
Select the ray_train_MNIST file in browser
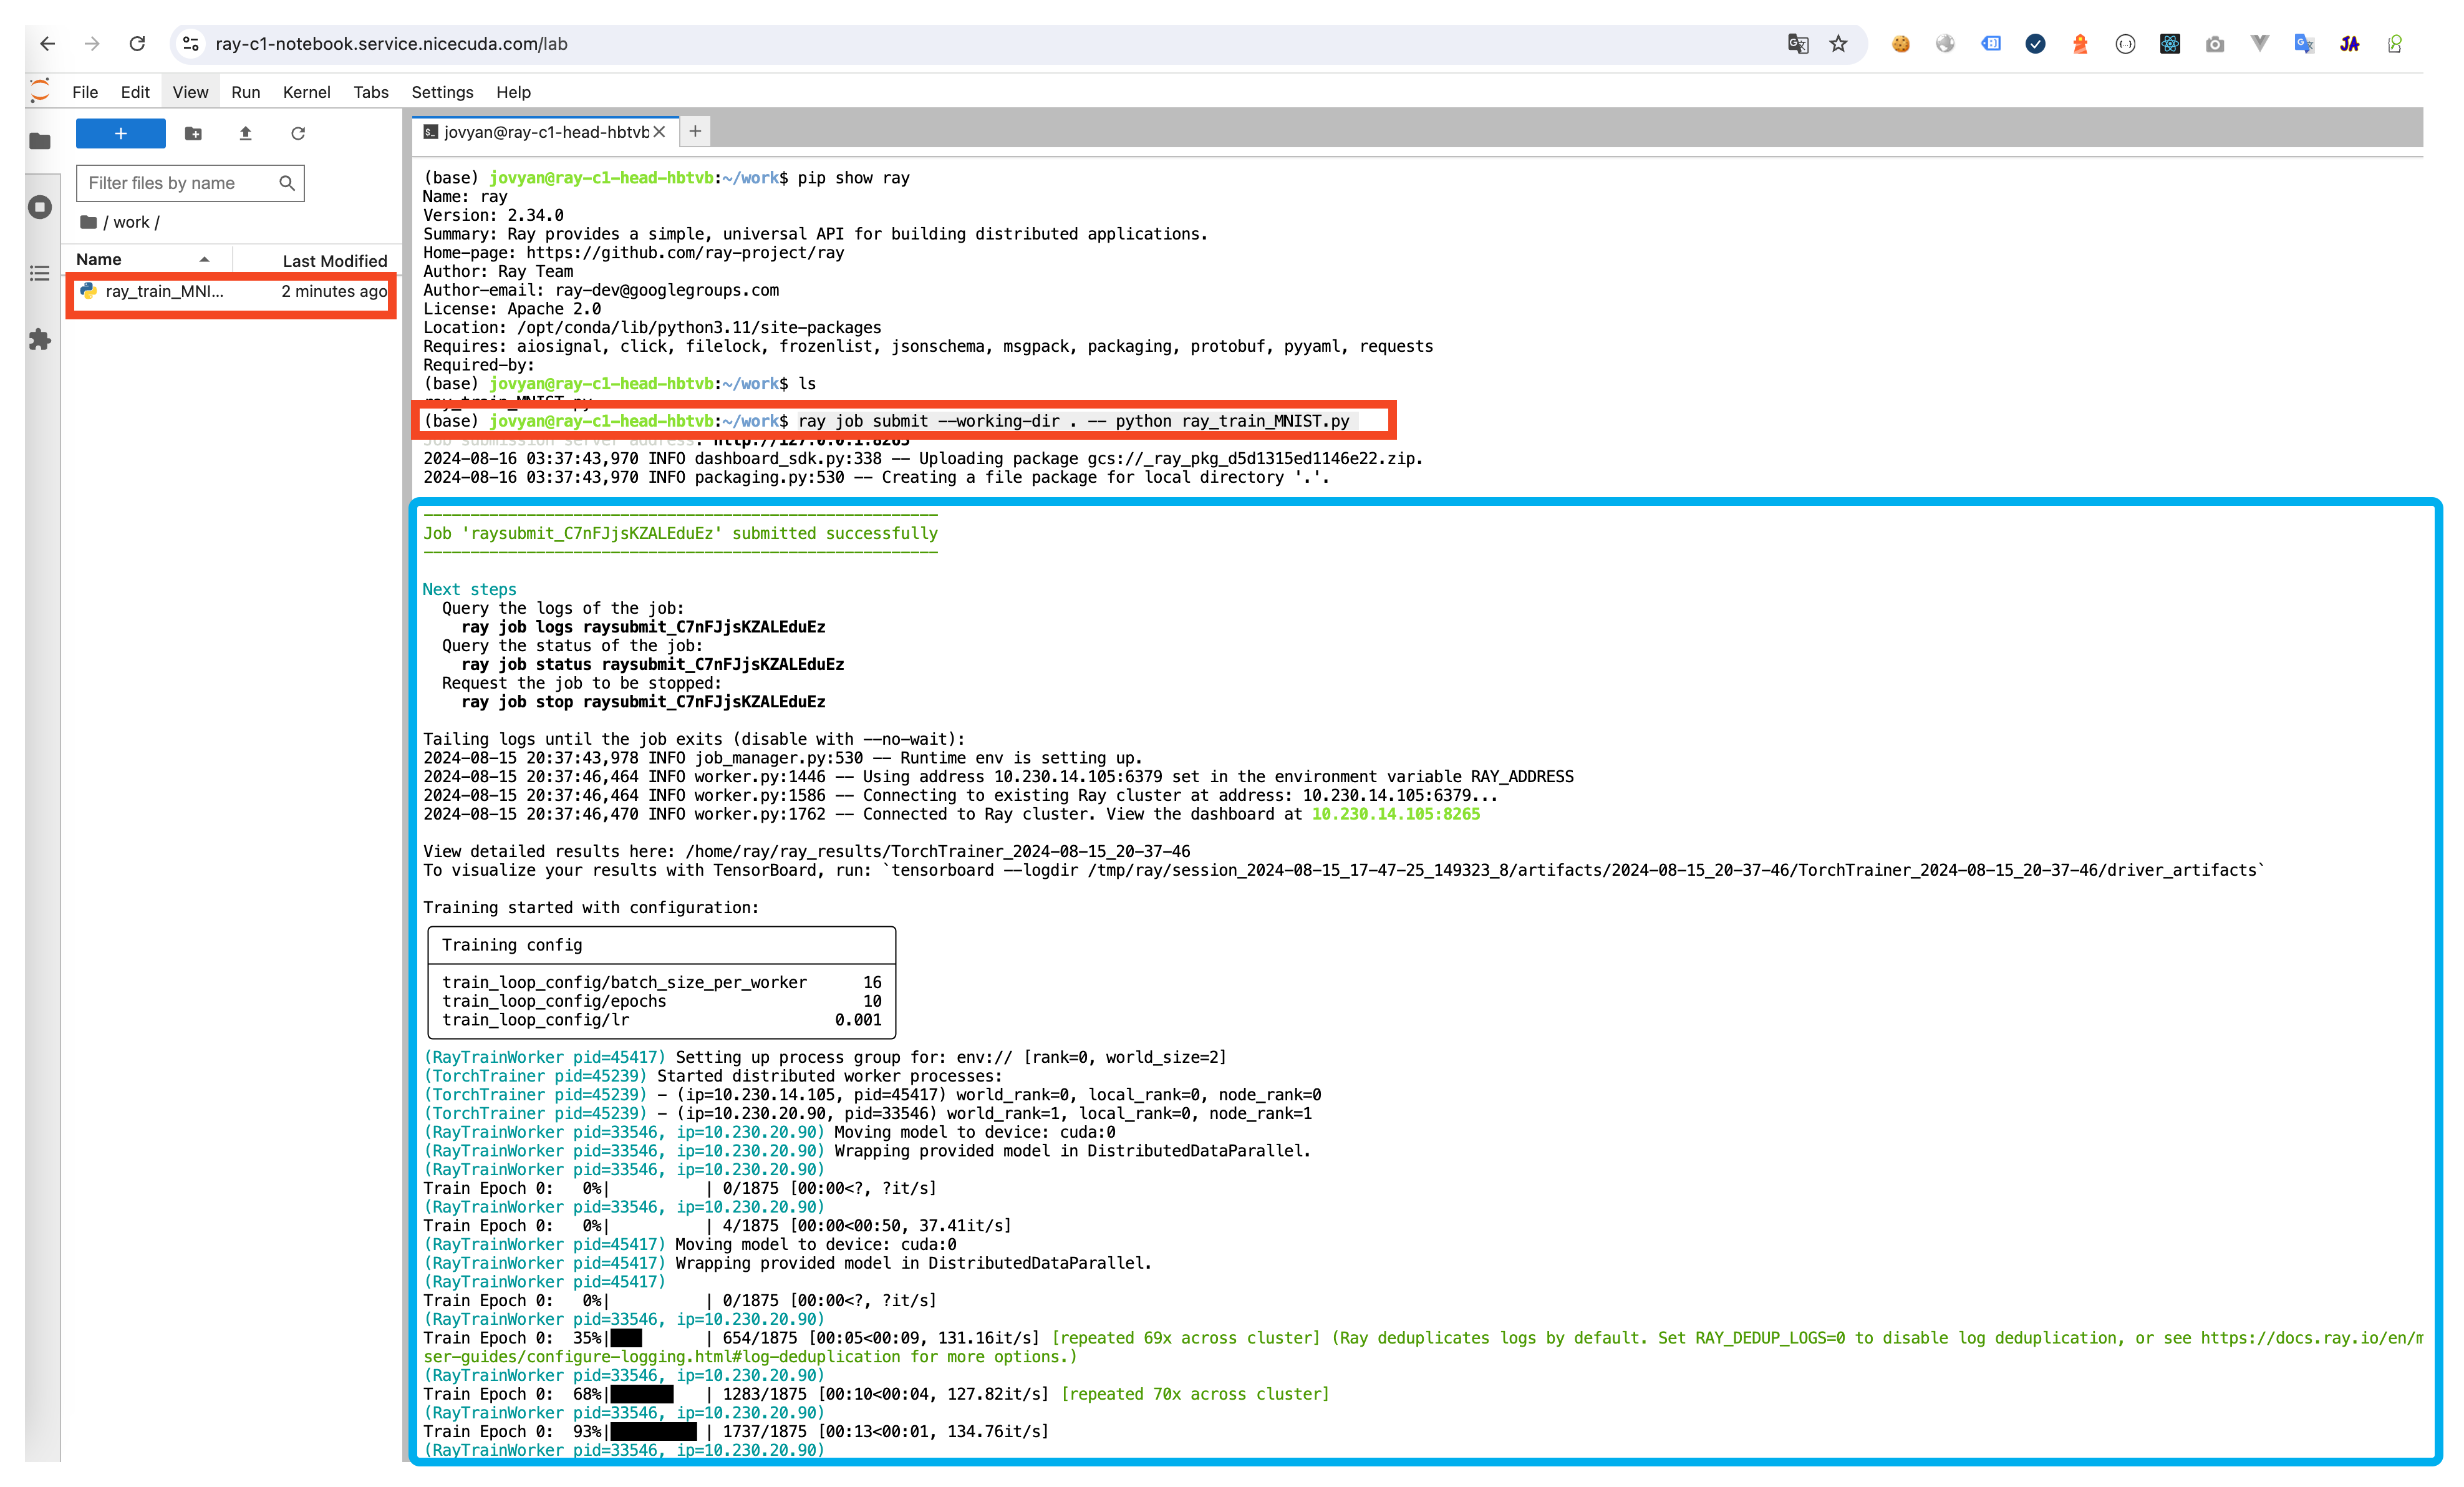(165, 291)
